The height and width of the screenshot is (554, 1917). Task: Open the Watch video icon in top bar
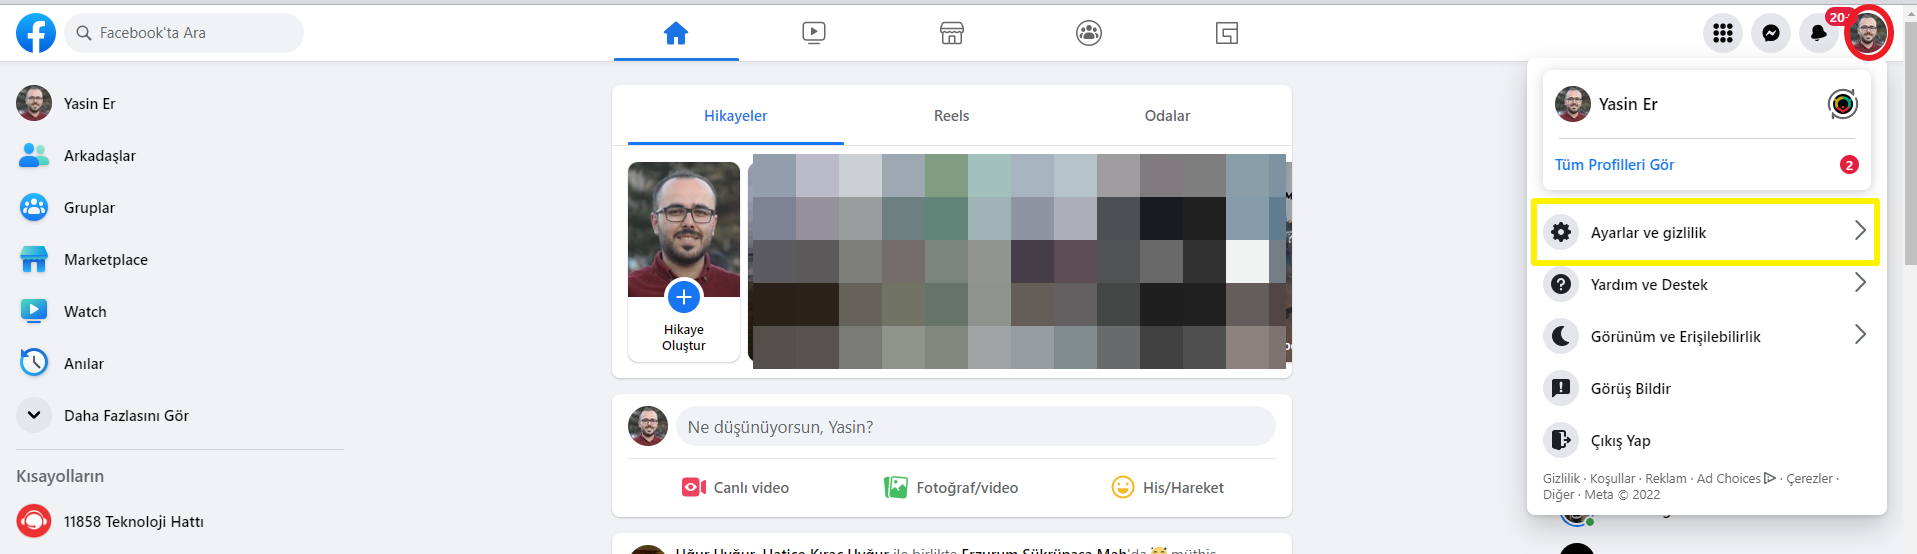(x=814, y=33)
